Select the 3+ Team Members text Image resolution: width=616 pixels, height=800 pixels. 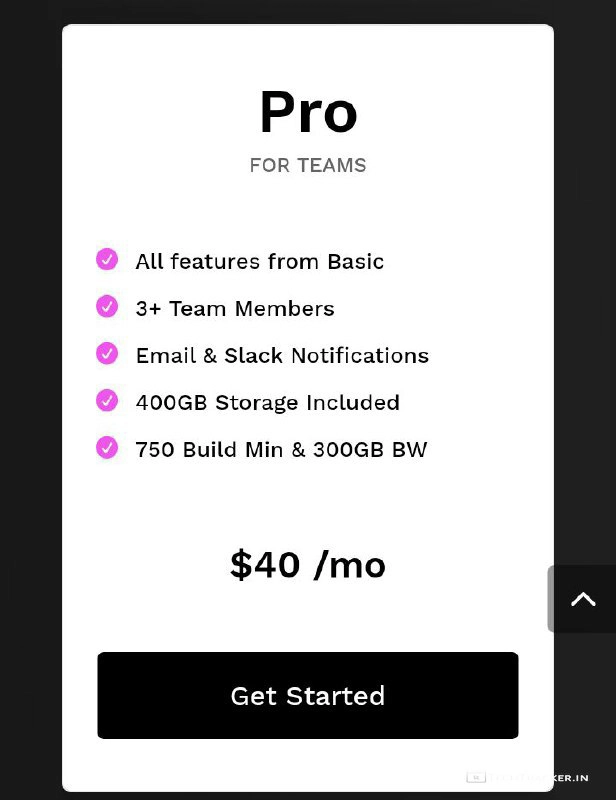234,308
